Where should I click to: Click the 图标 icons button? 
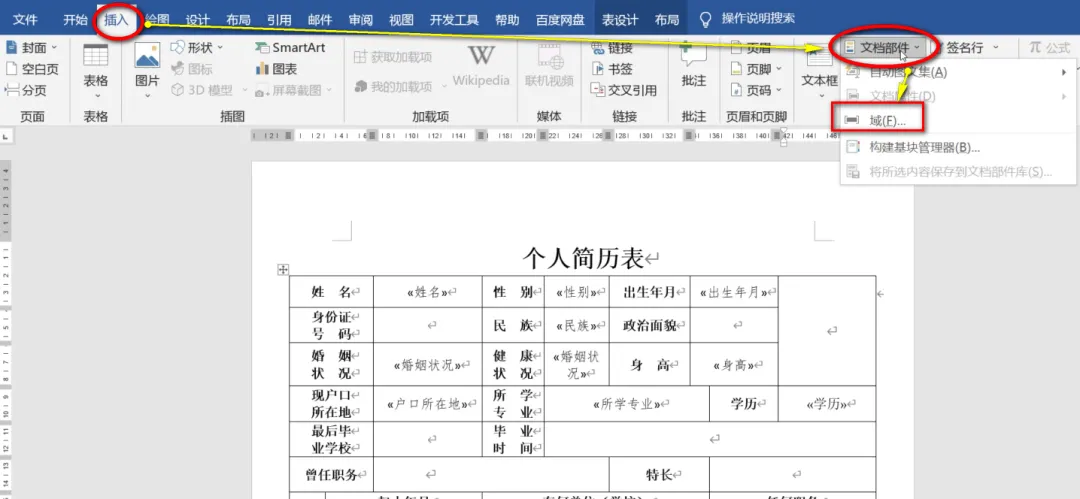click(x=191, y=69)
